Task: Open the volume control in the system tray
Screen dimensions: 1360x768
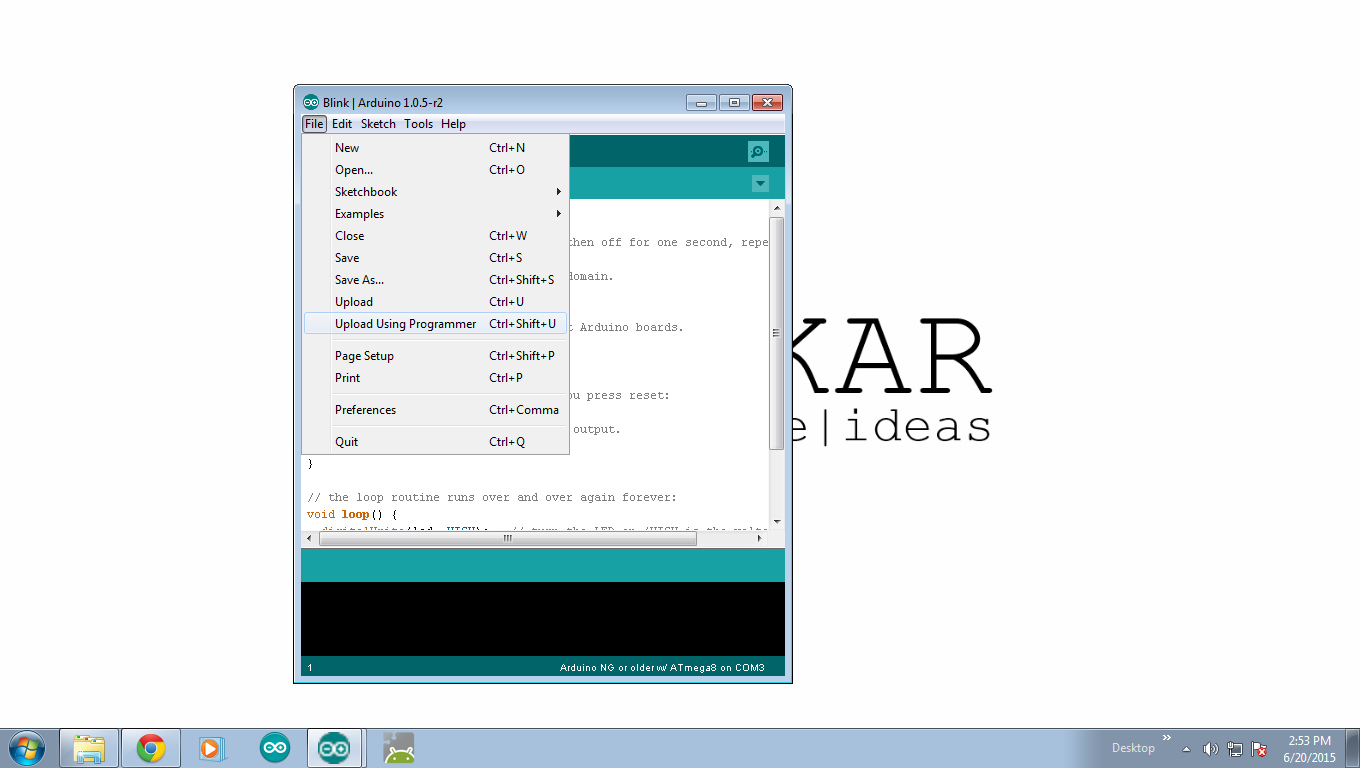Action: tap(1210, 747)
